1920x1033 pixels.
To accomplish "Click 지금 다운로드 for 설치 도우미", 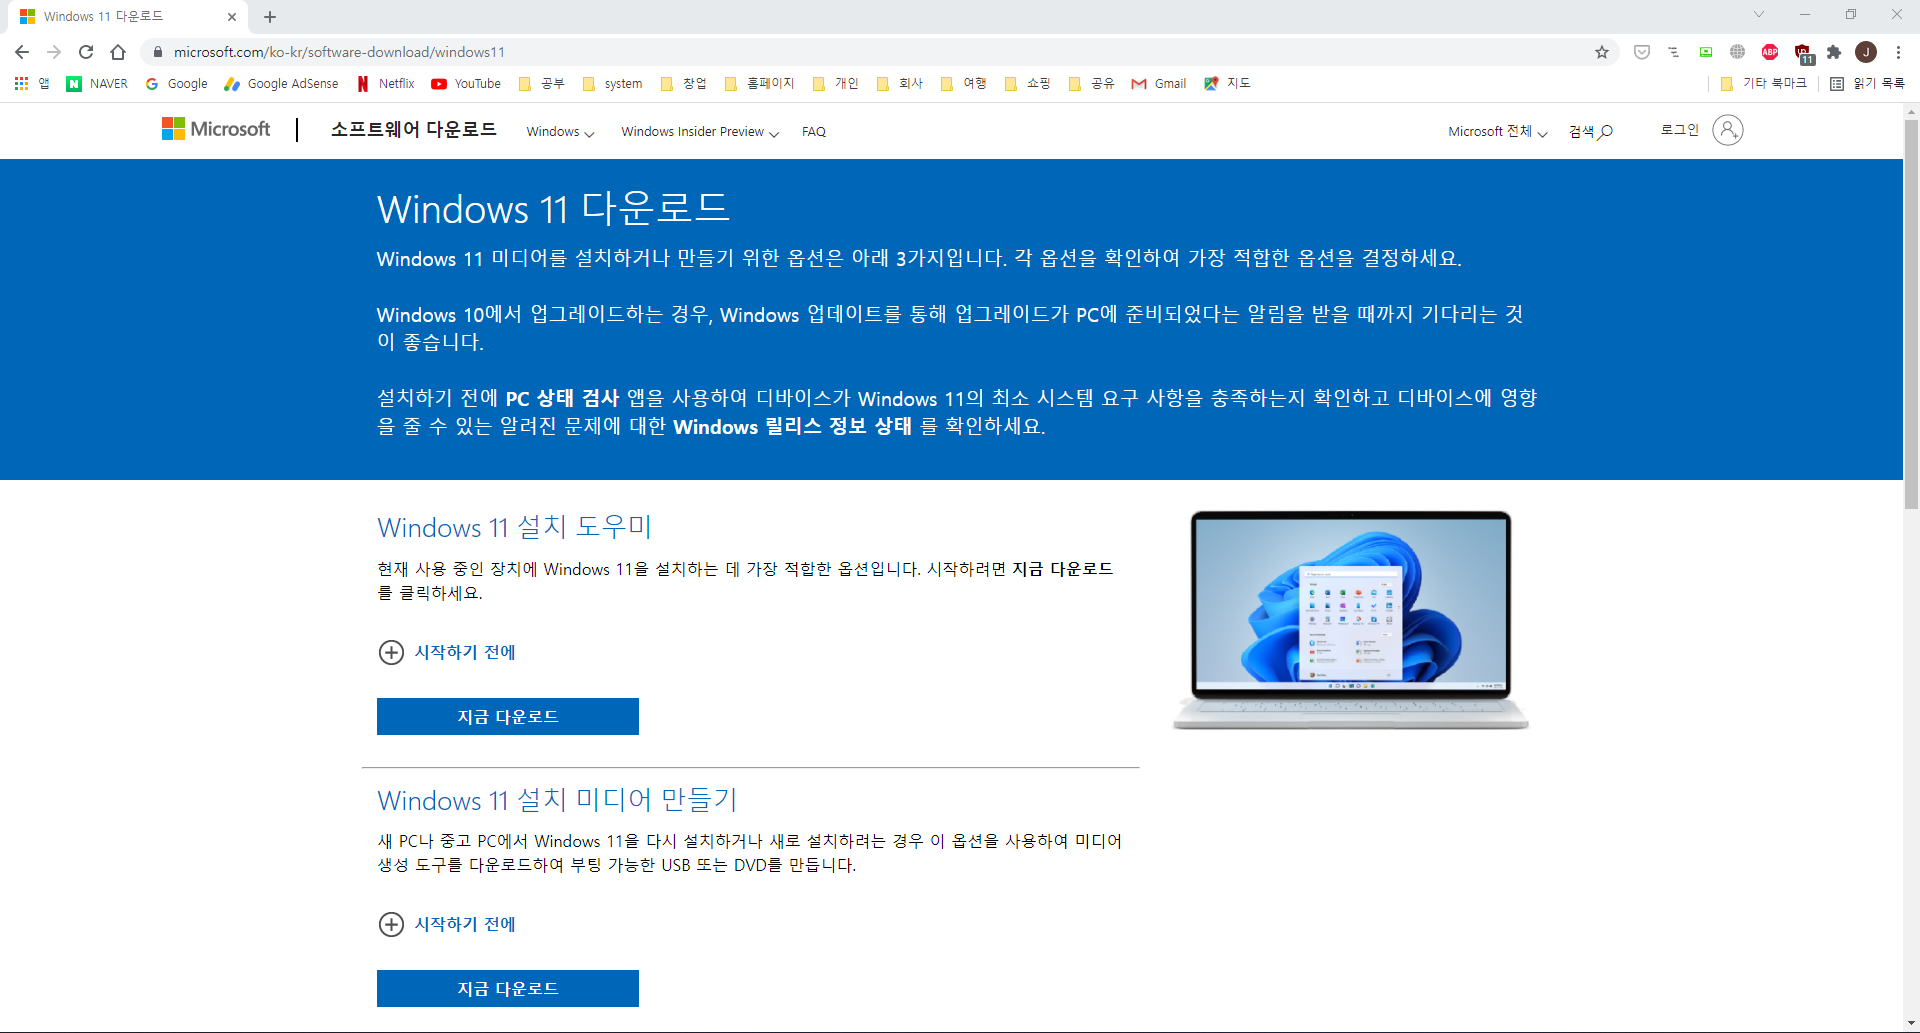I will [x=508, y=716].
